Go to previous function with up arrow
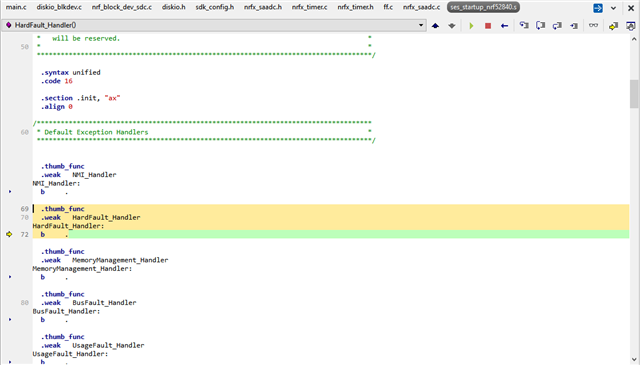 pyautogui.click(x=436, y=26)
